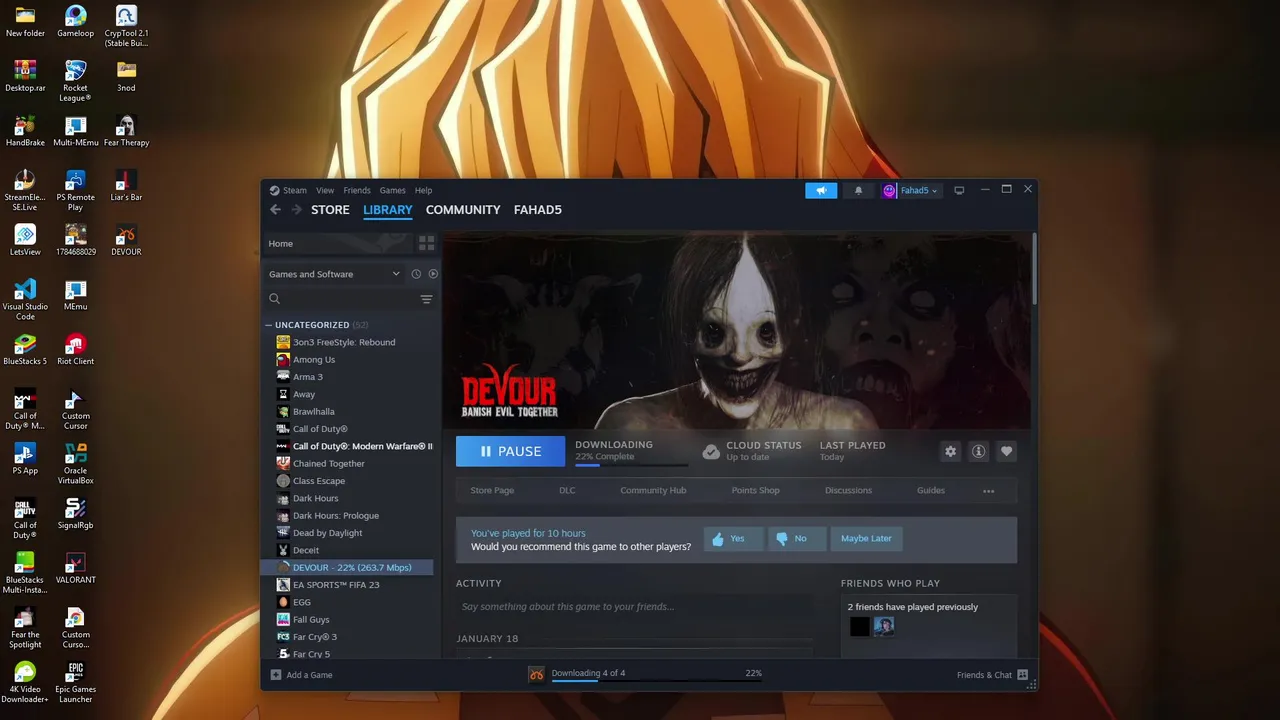
Task: Switch to the COMMUNITY tab
Action: pyautogui.click(x=463, y=210)
